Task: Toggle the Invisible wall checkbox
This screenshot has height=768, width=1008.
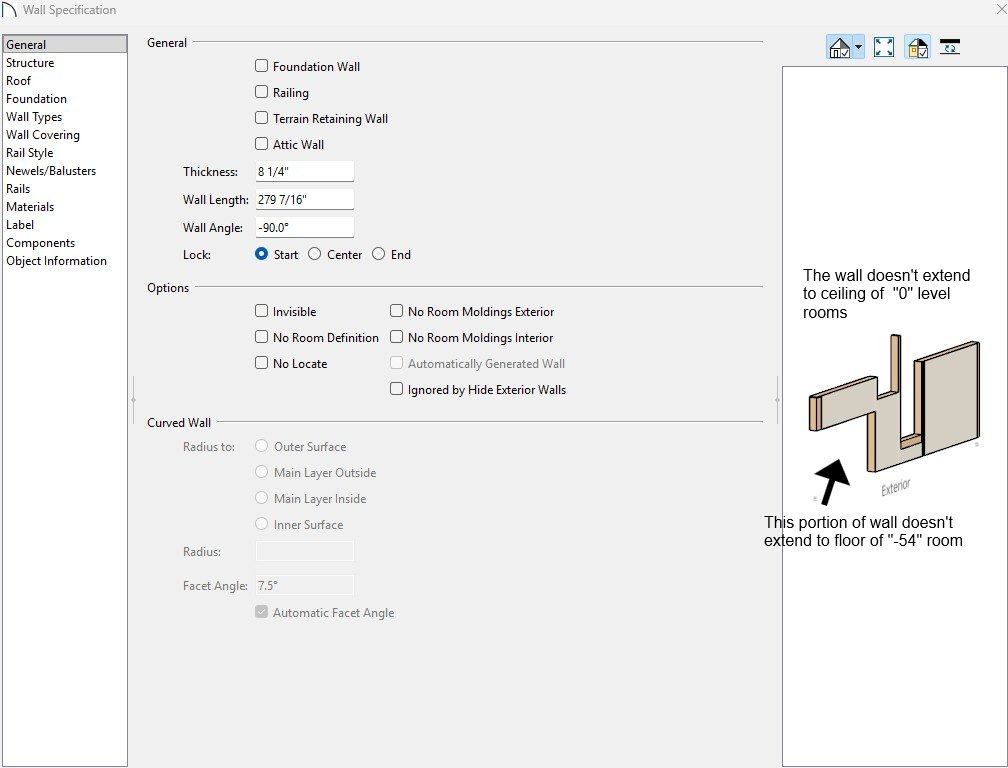Action: (262, 312)
